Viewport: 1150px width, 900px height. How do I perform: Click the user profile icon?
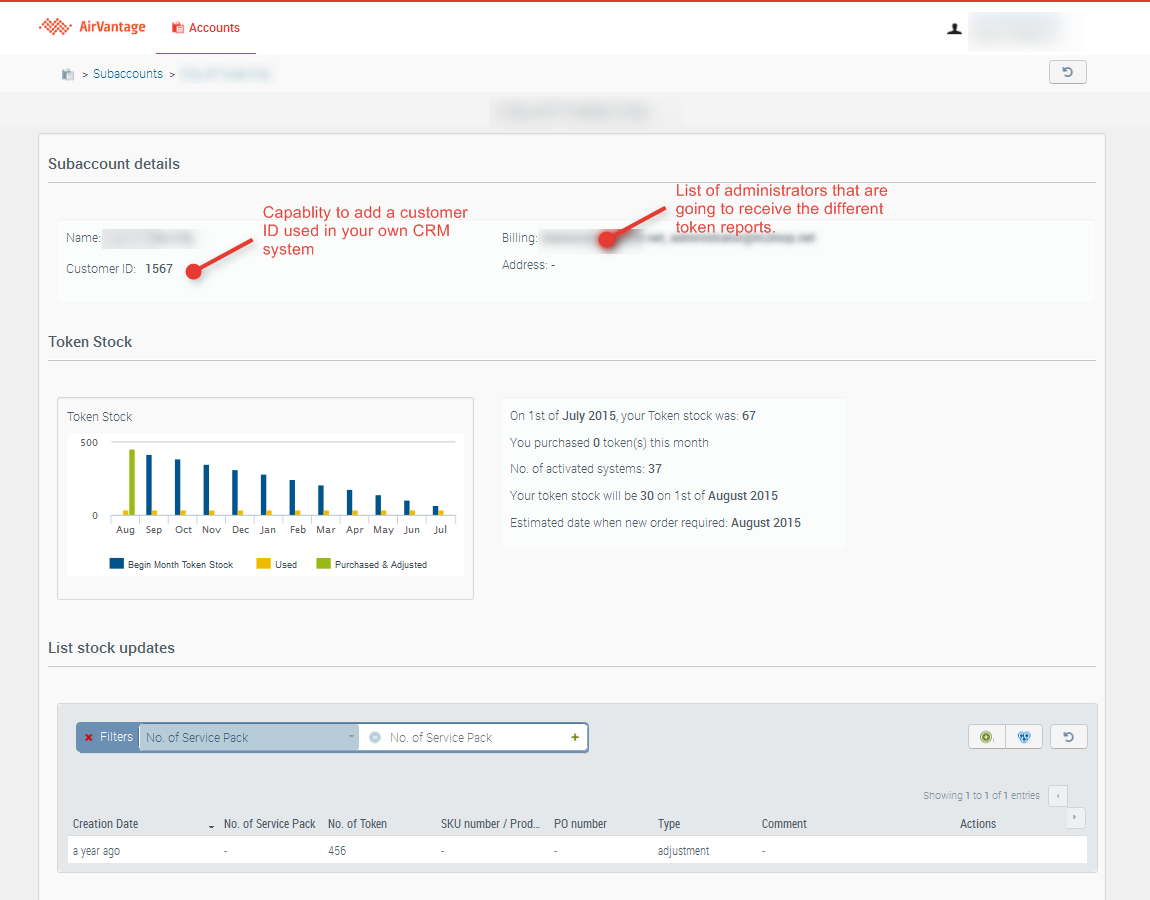click(954, 29)
